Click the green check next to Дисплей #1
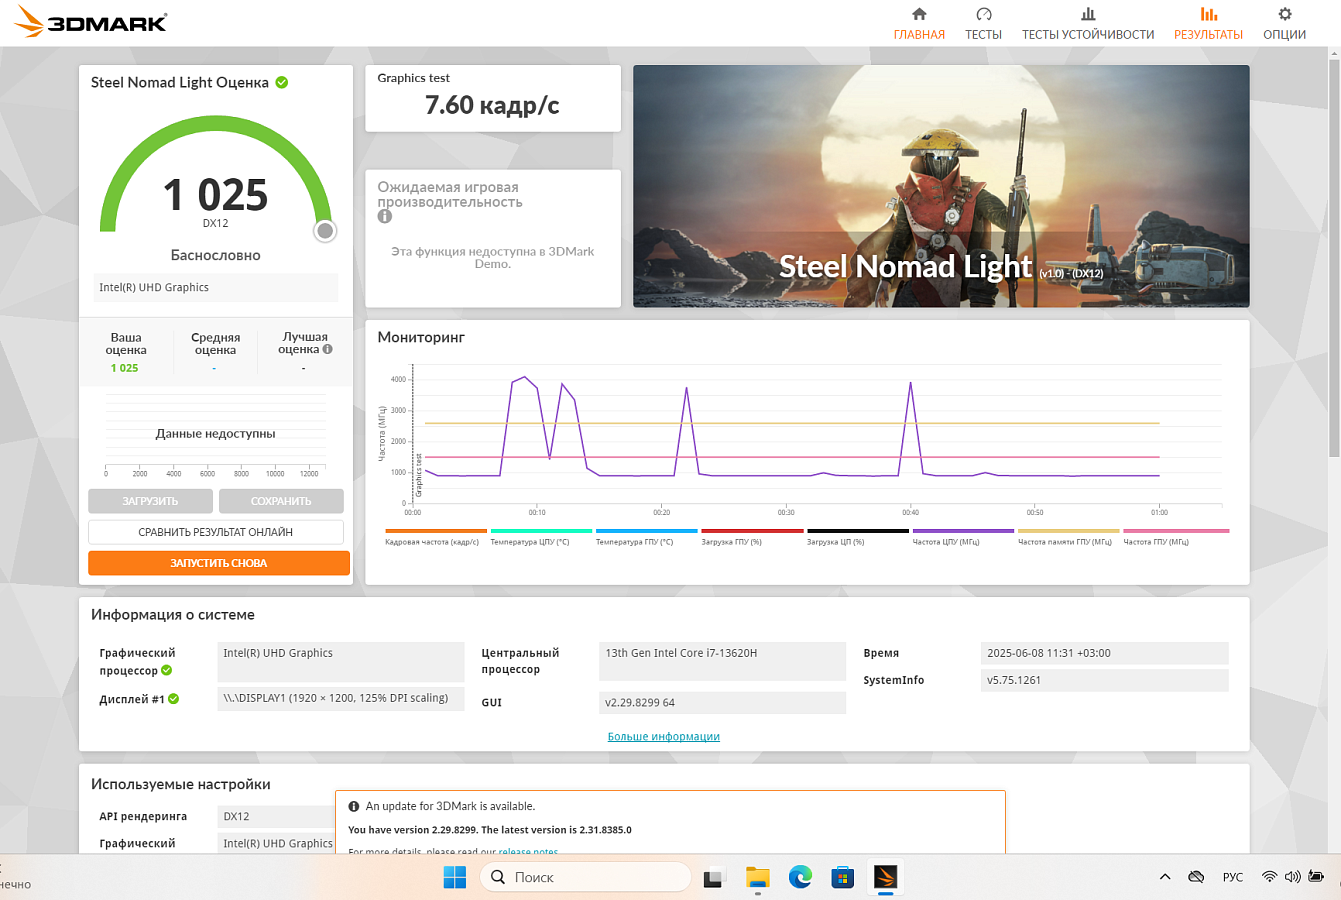This screenshot has width=1341, height=900. tap(174, 699)
